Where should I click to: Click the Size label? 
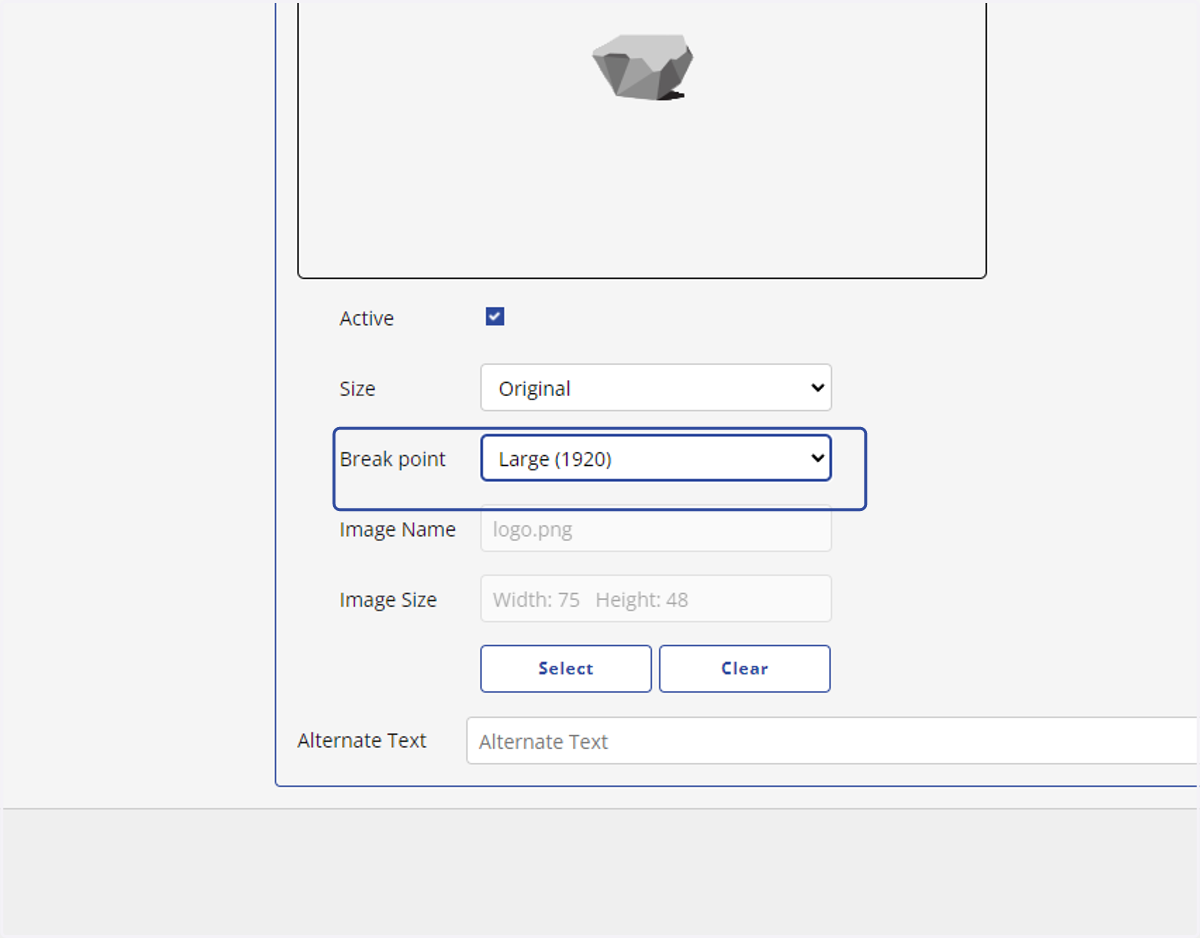[357, 389]
